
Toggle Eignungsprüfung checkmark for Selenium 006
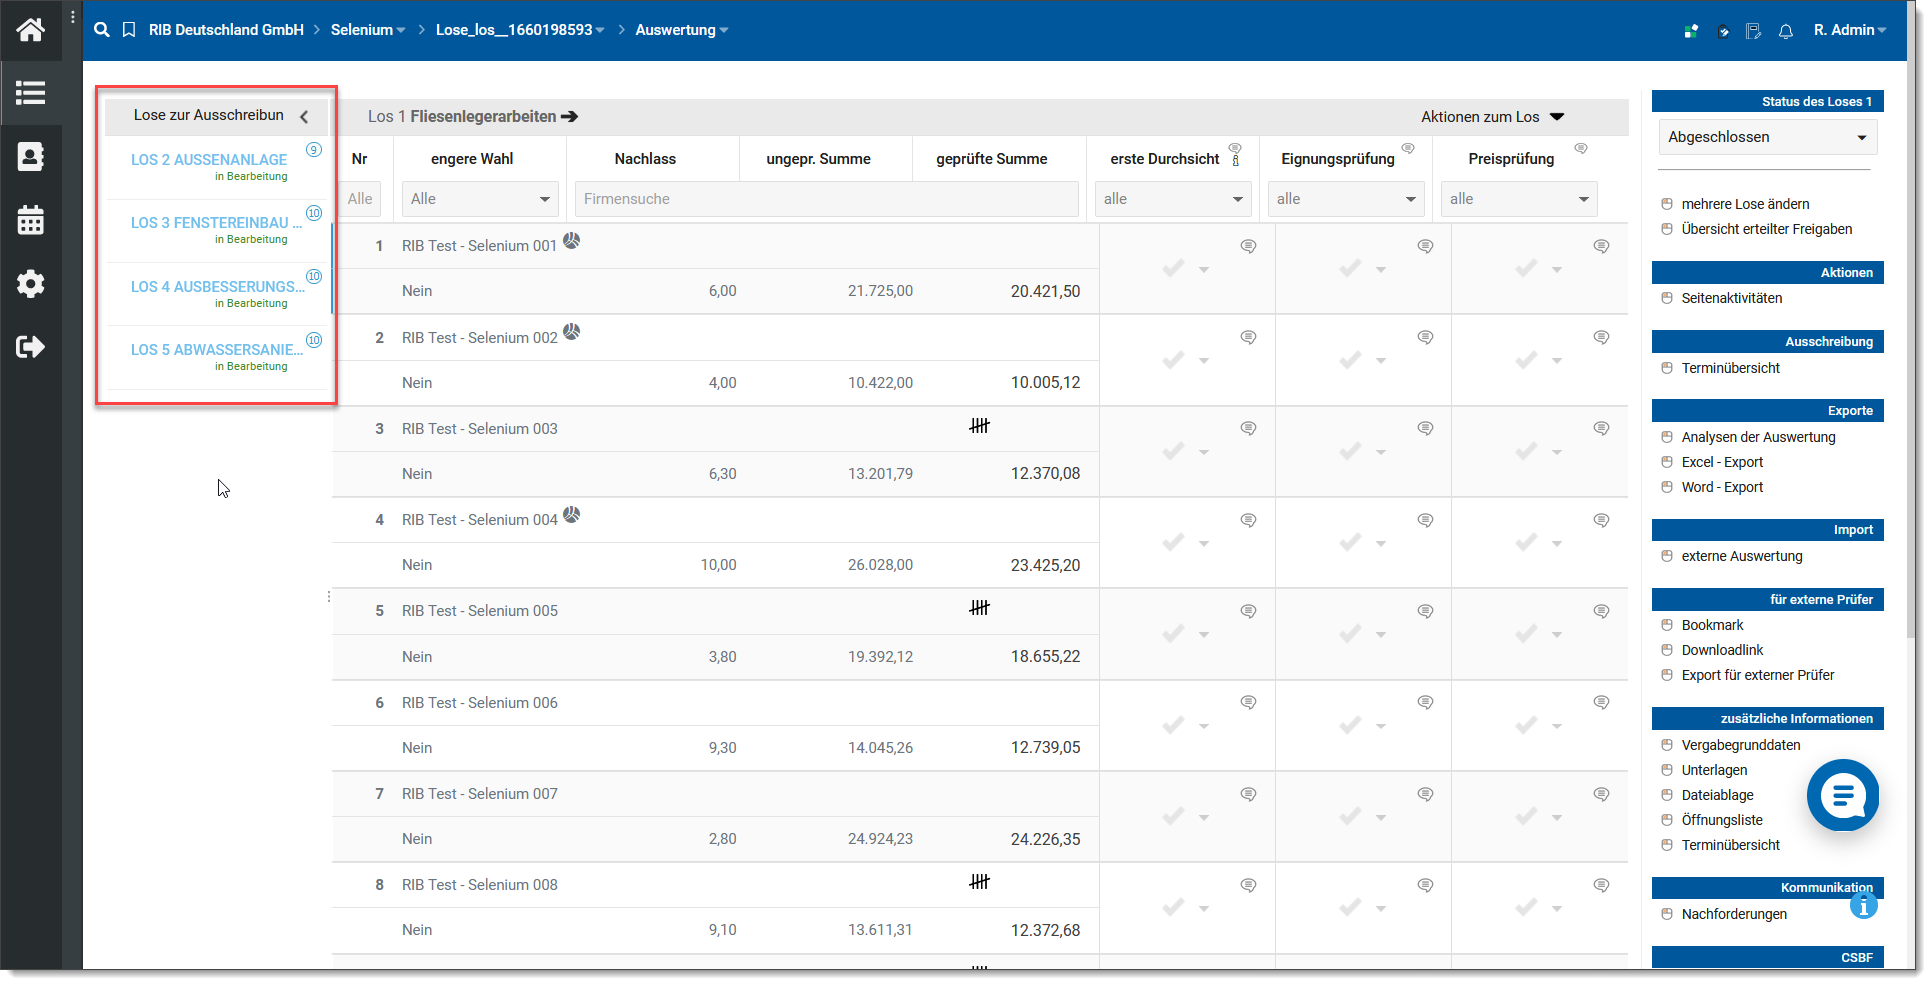pos(1350,725)
